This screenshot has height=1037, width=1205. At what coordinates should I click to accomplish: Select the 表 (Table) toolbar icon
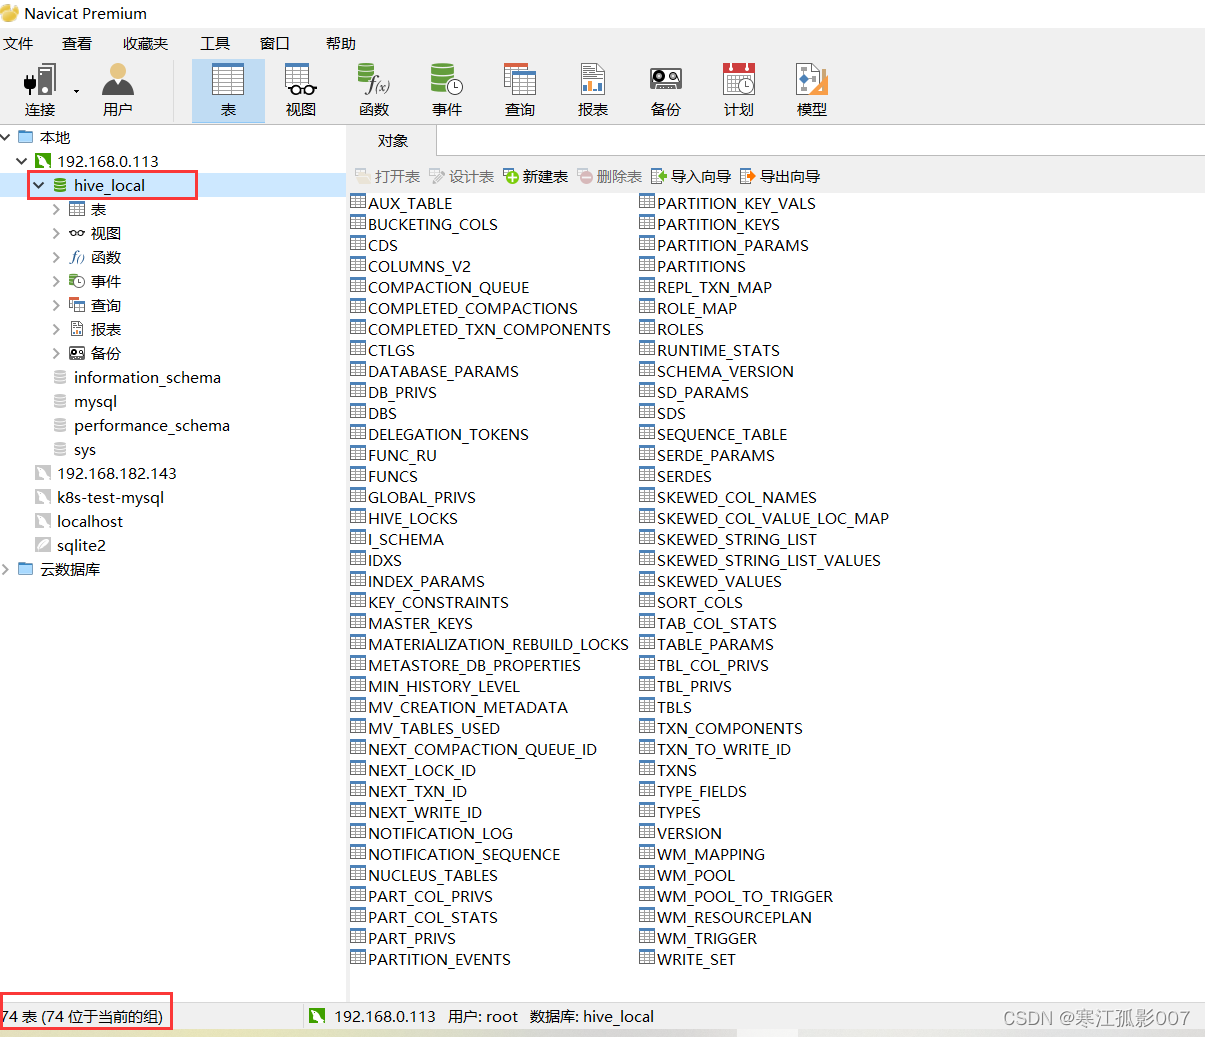[x=228, y=90]
